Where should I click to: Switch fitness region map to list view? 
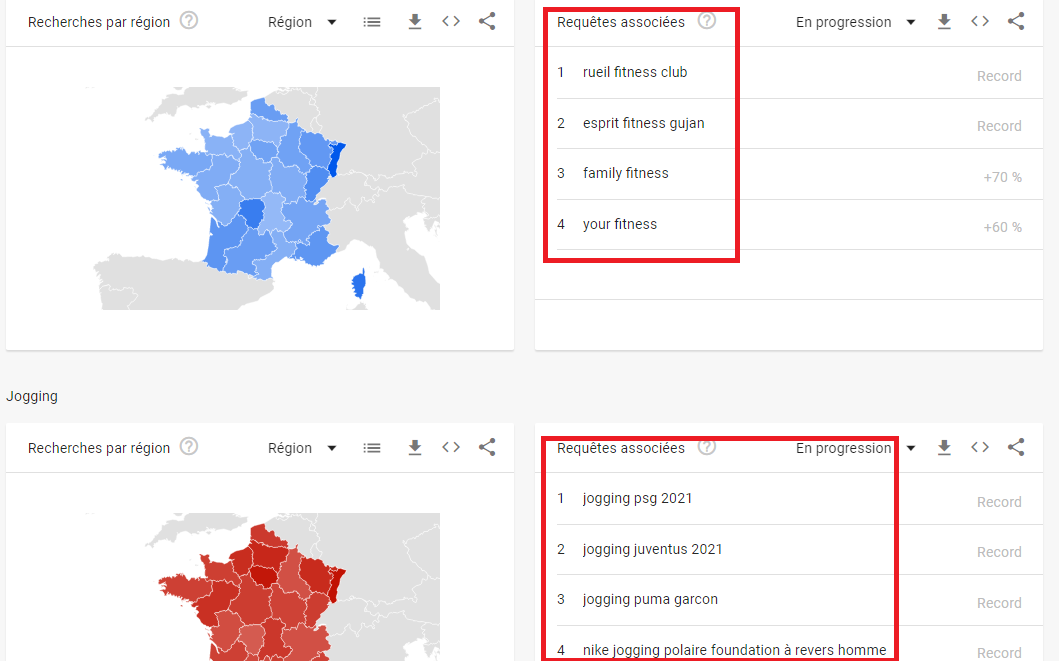[371, 22]
